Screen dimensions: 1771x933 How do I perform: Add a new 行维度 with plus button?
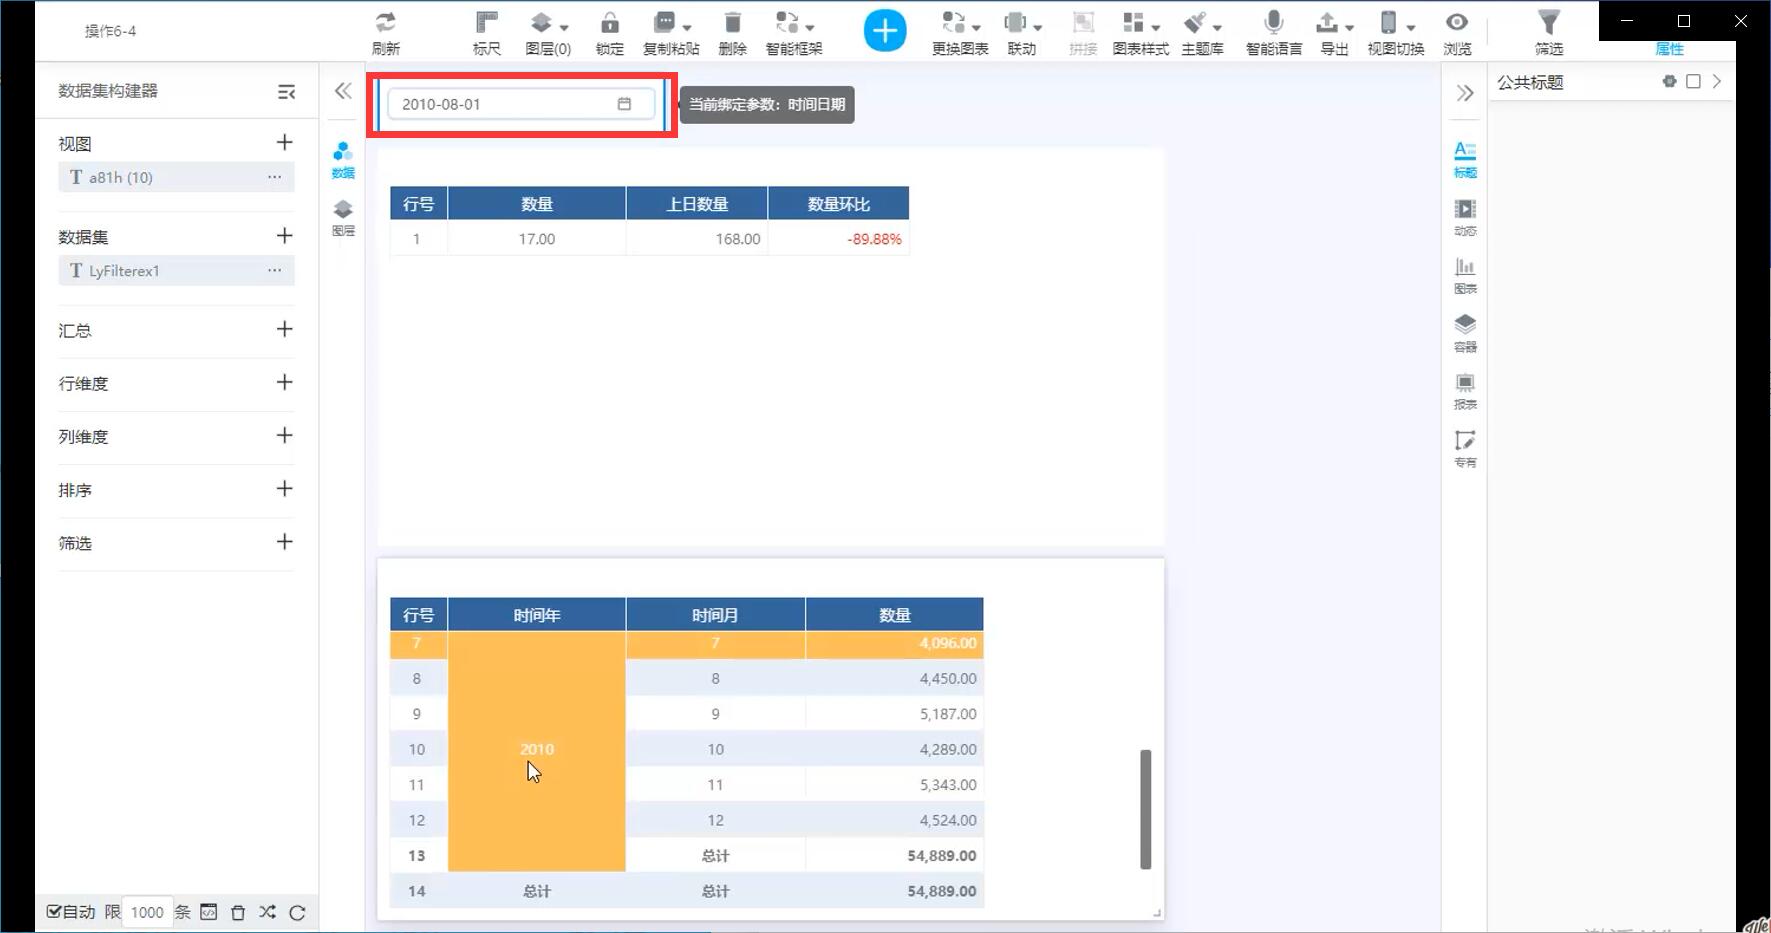point(284,382)
